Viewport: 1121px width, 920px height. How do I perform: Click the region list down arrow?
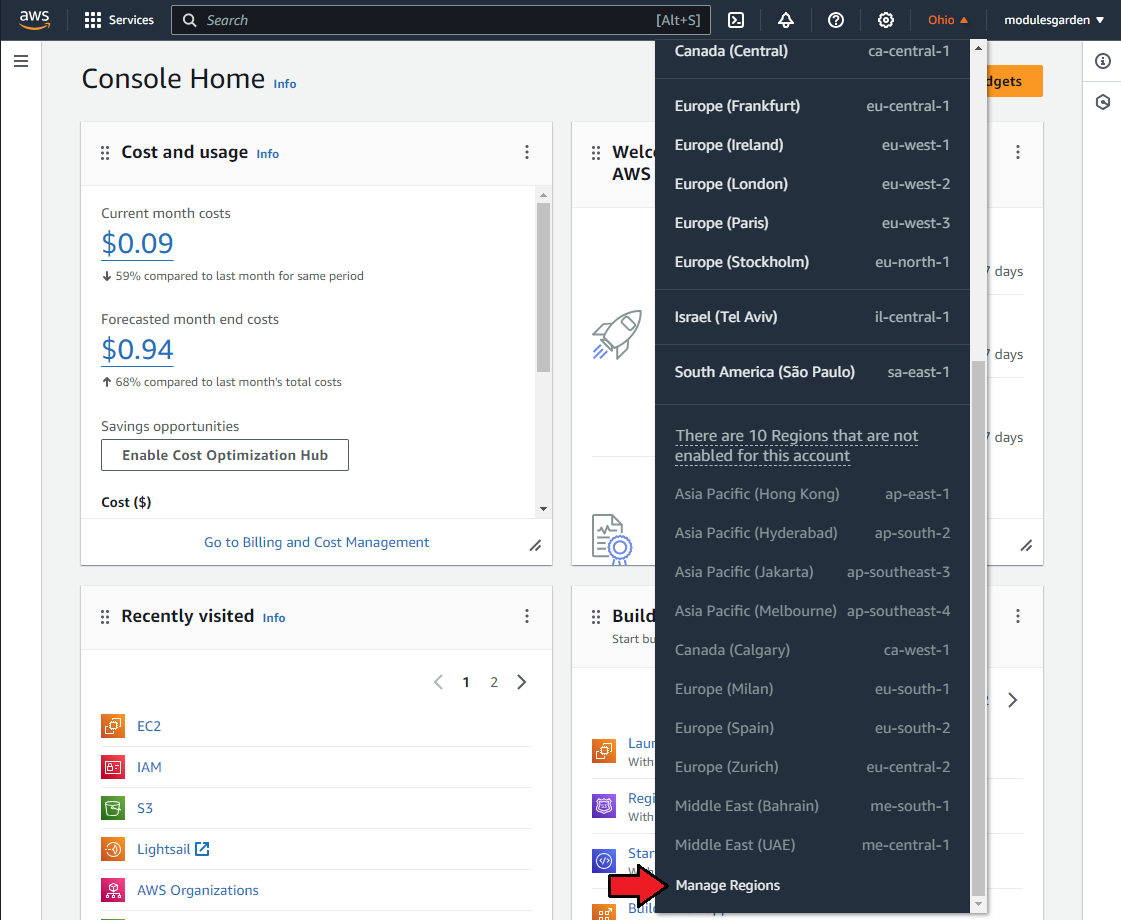(978, 904)
